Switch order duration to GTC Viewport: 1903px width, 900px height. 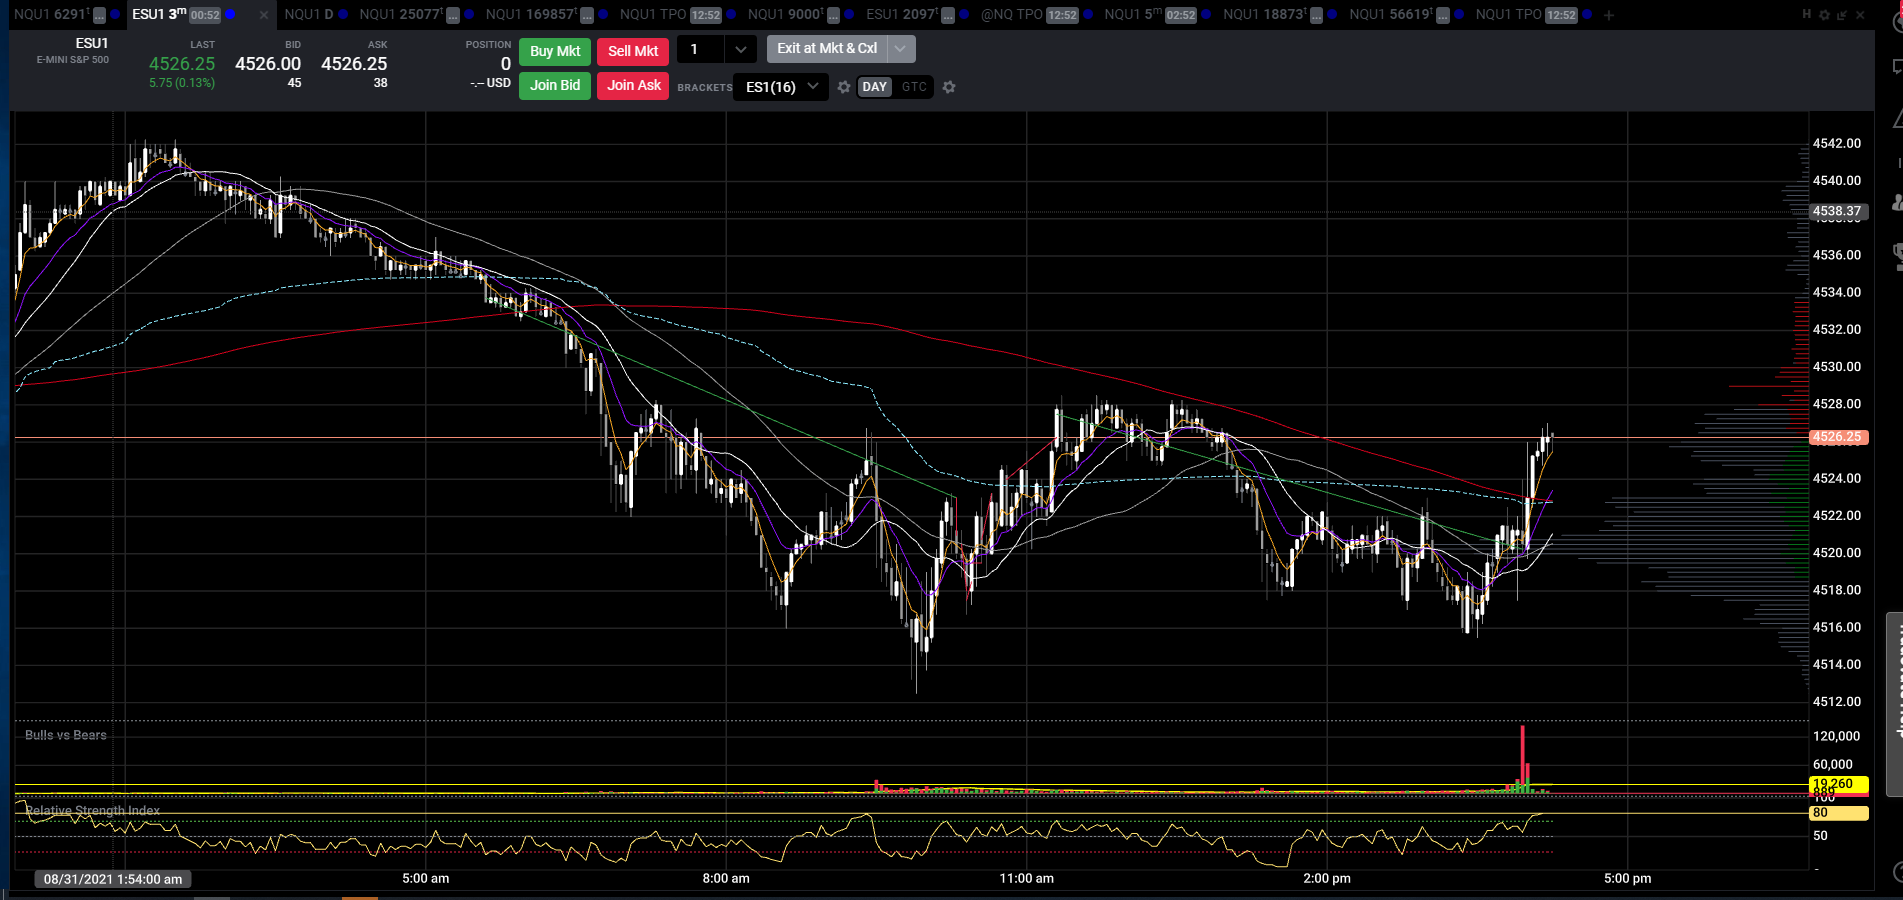(x=914, y=87)
